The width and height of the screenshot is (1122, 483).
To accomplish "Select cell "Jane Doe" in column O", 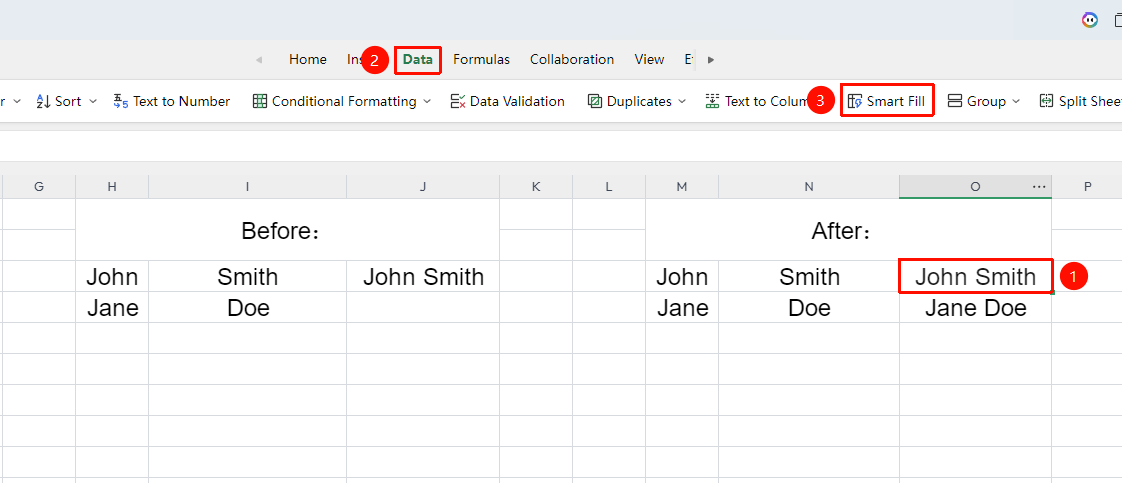I will 975,308.
